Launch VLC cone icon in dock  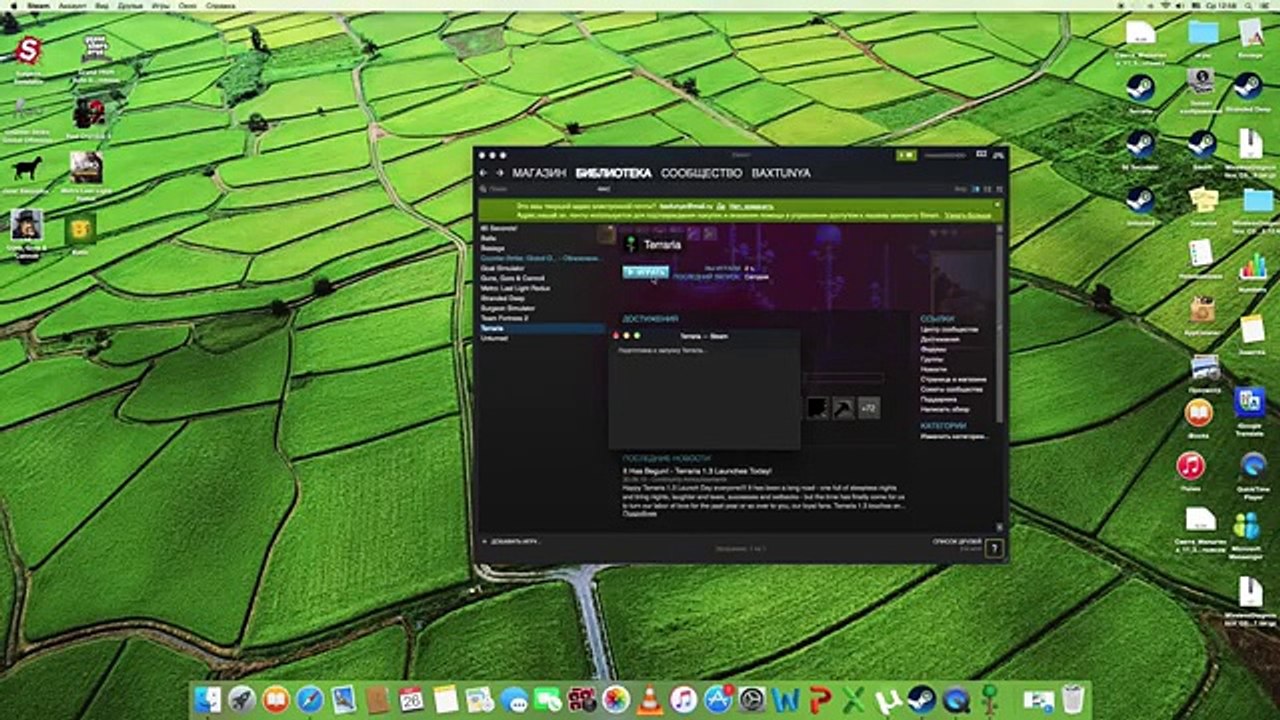[x=649, y=699]
